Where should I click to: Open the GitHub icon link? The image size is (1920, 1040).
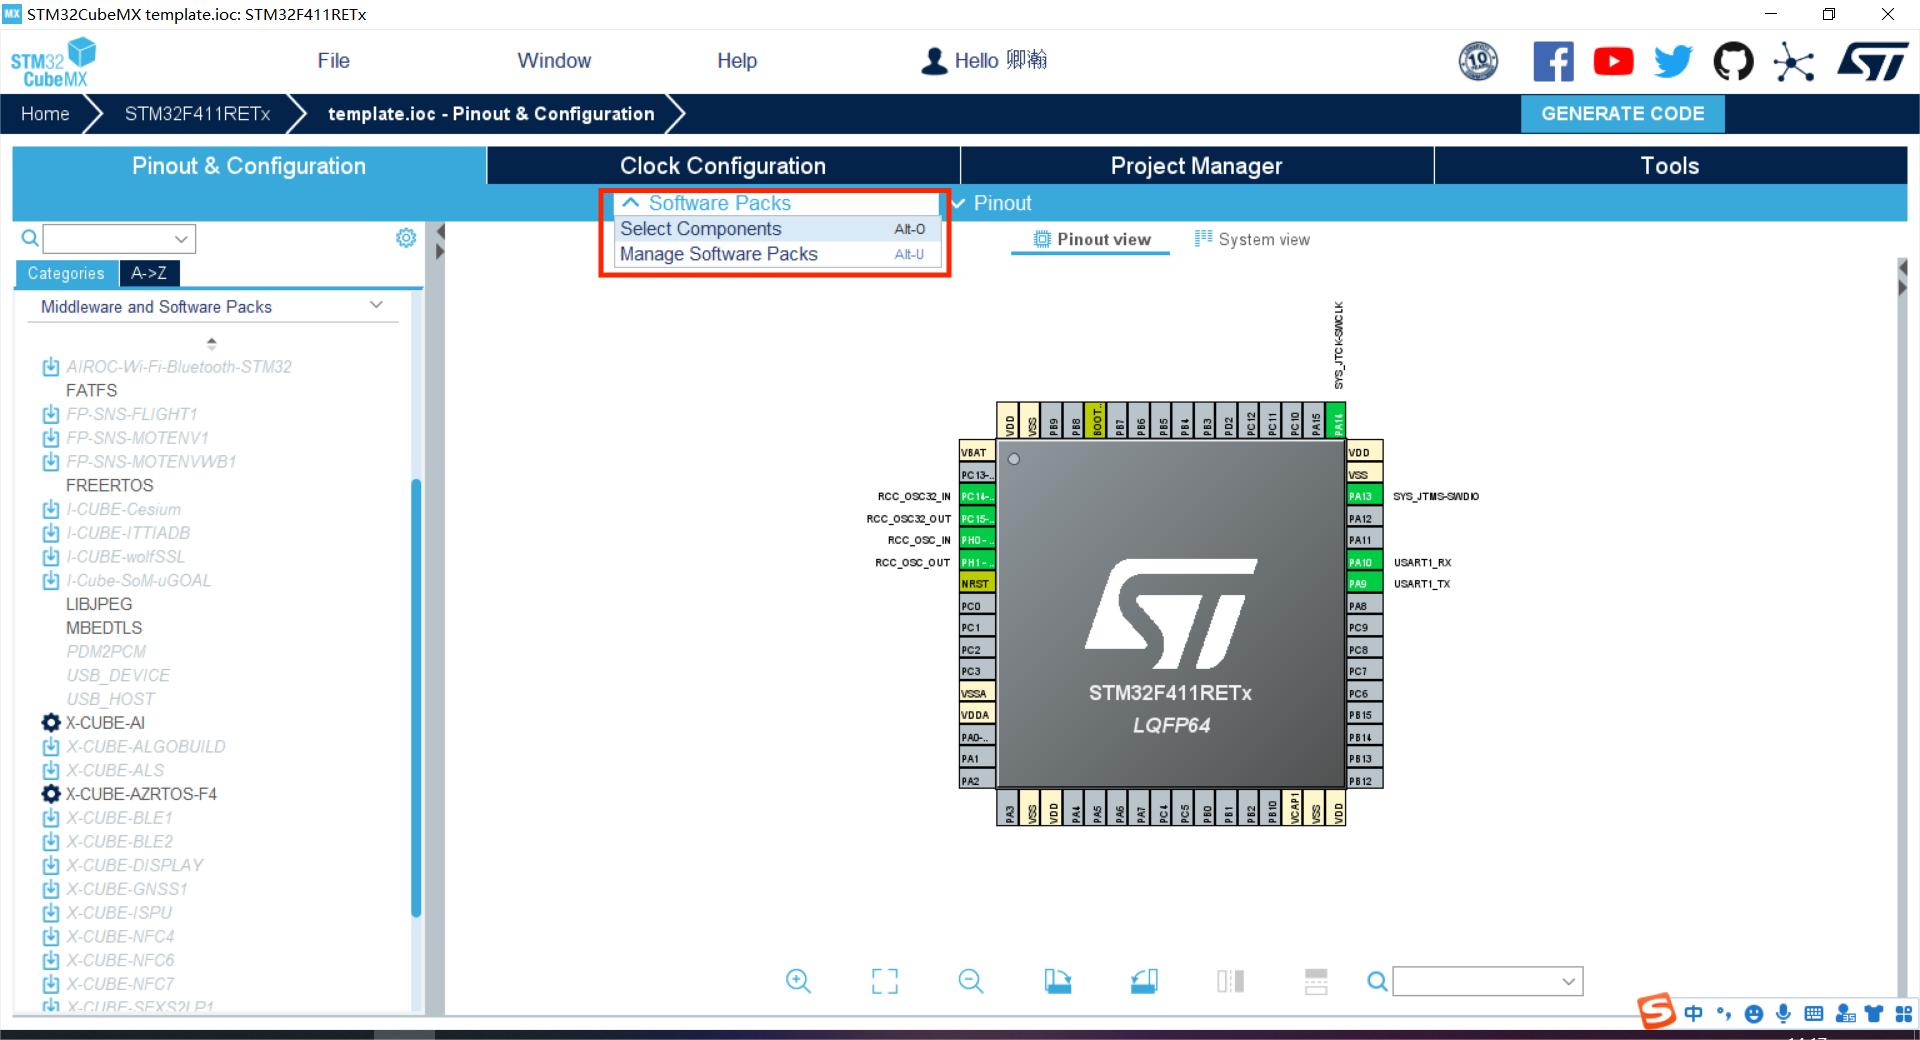[x=1733, y=62]
